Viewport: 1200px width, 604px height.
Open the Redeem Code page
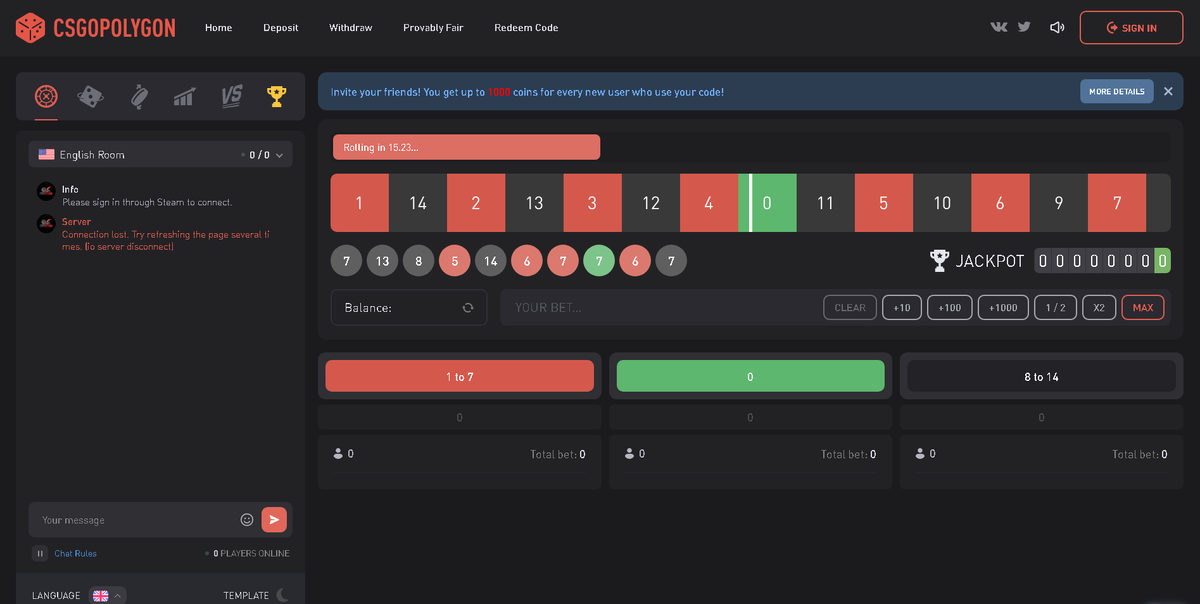pyautogui.click(x=526, y=28)
